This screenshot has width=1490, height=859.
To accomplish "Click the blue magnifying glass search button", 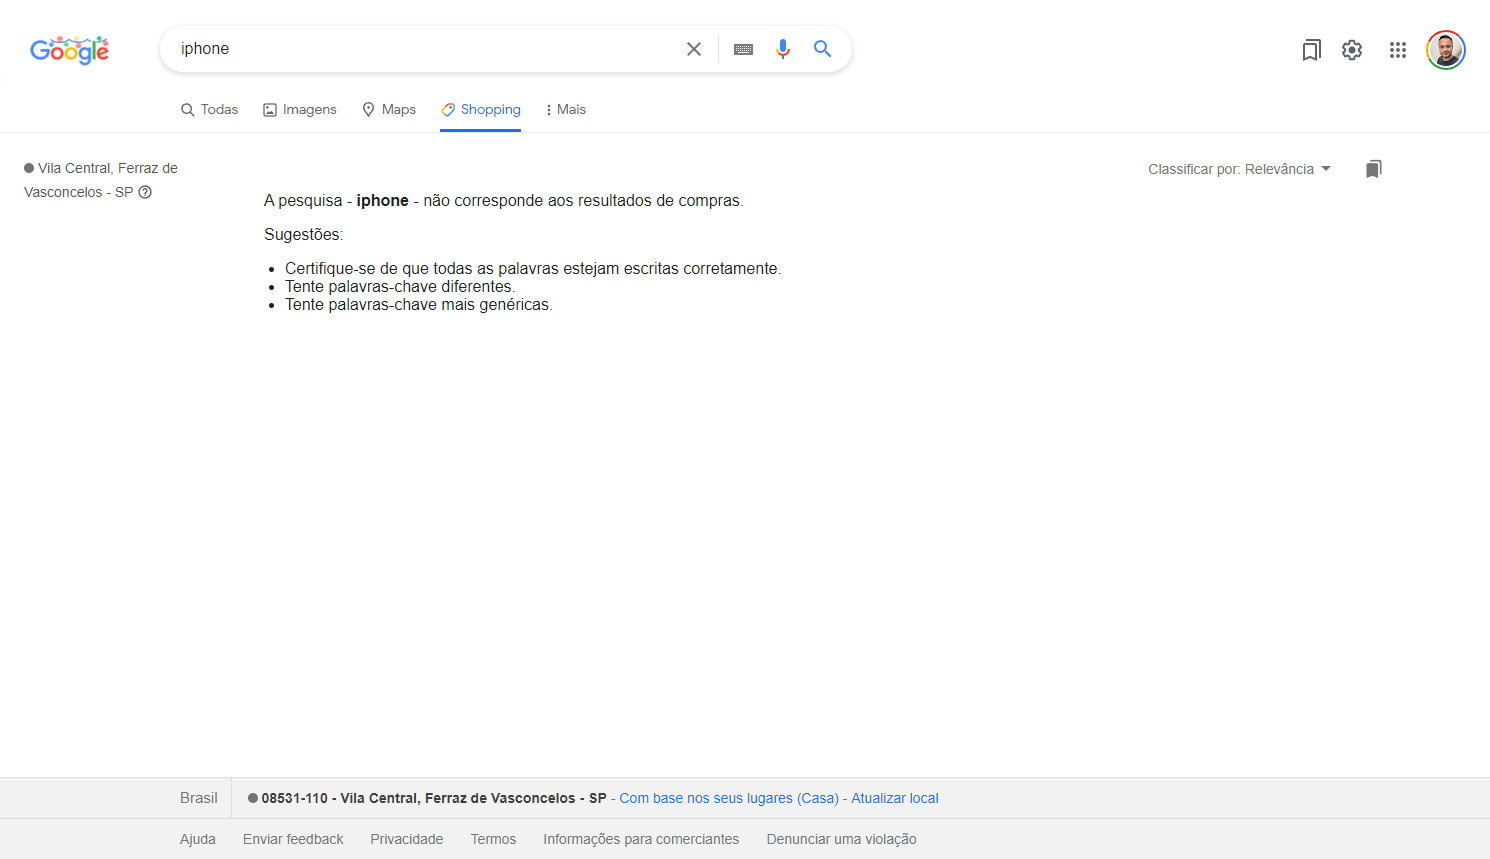I will tap(823, 49).
